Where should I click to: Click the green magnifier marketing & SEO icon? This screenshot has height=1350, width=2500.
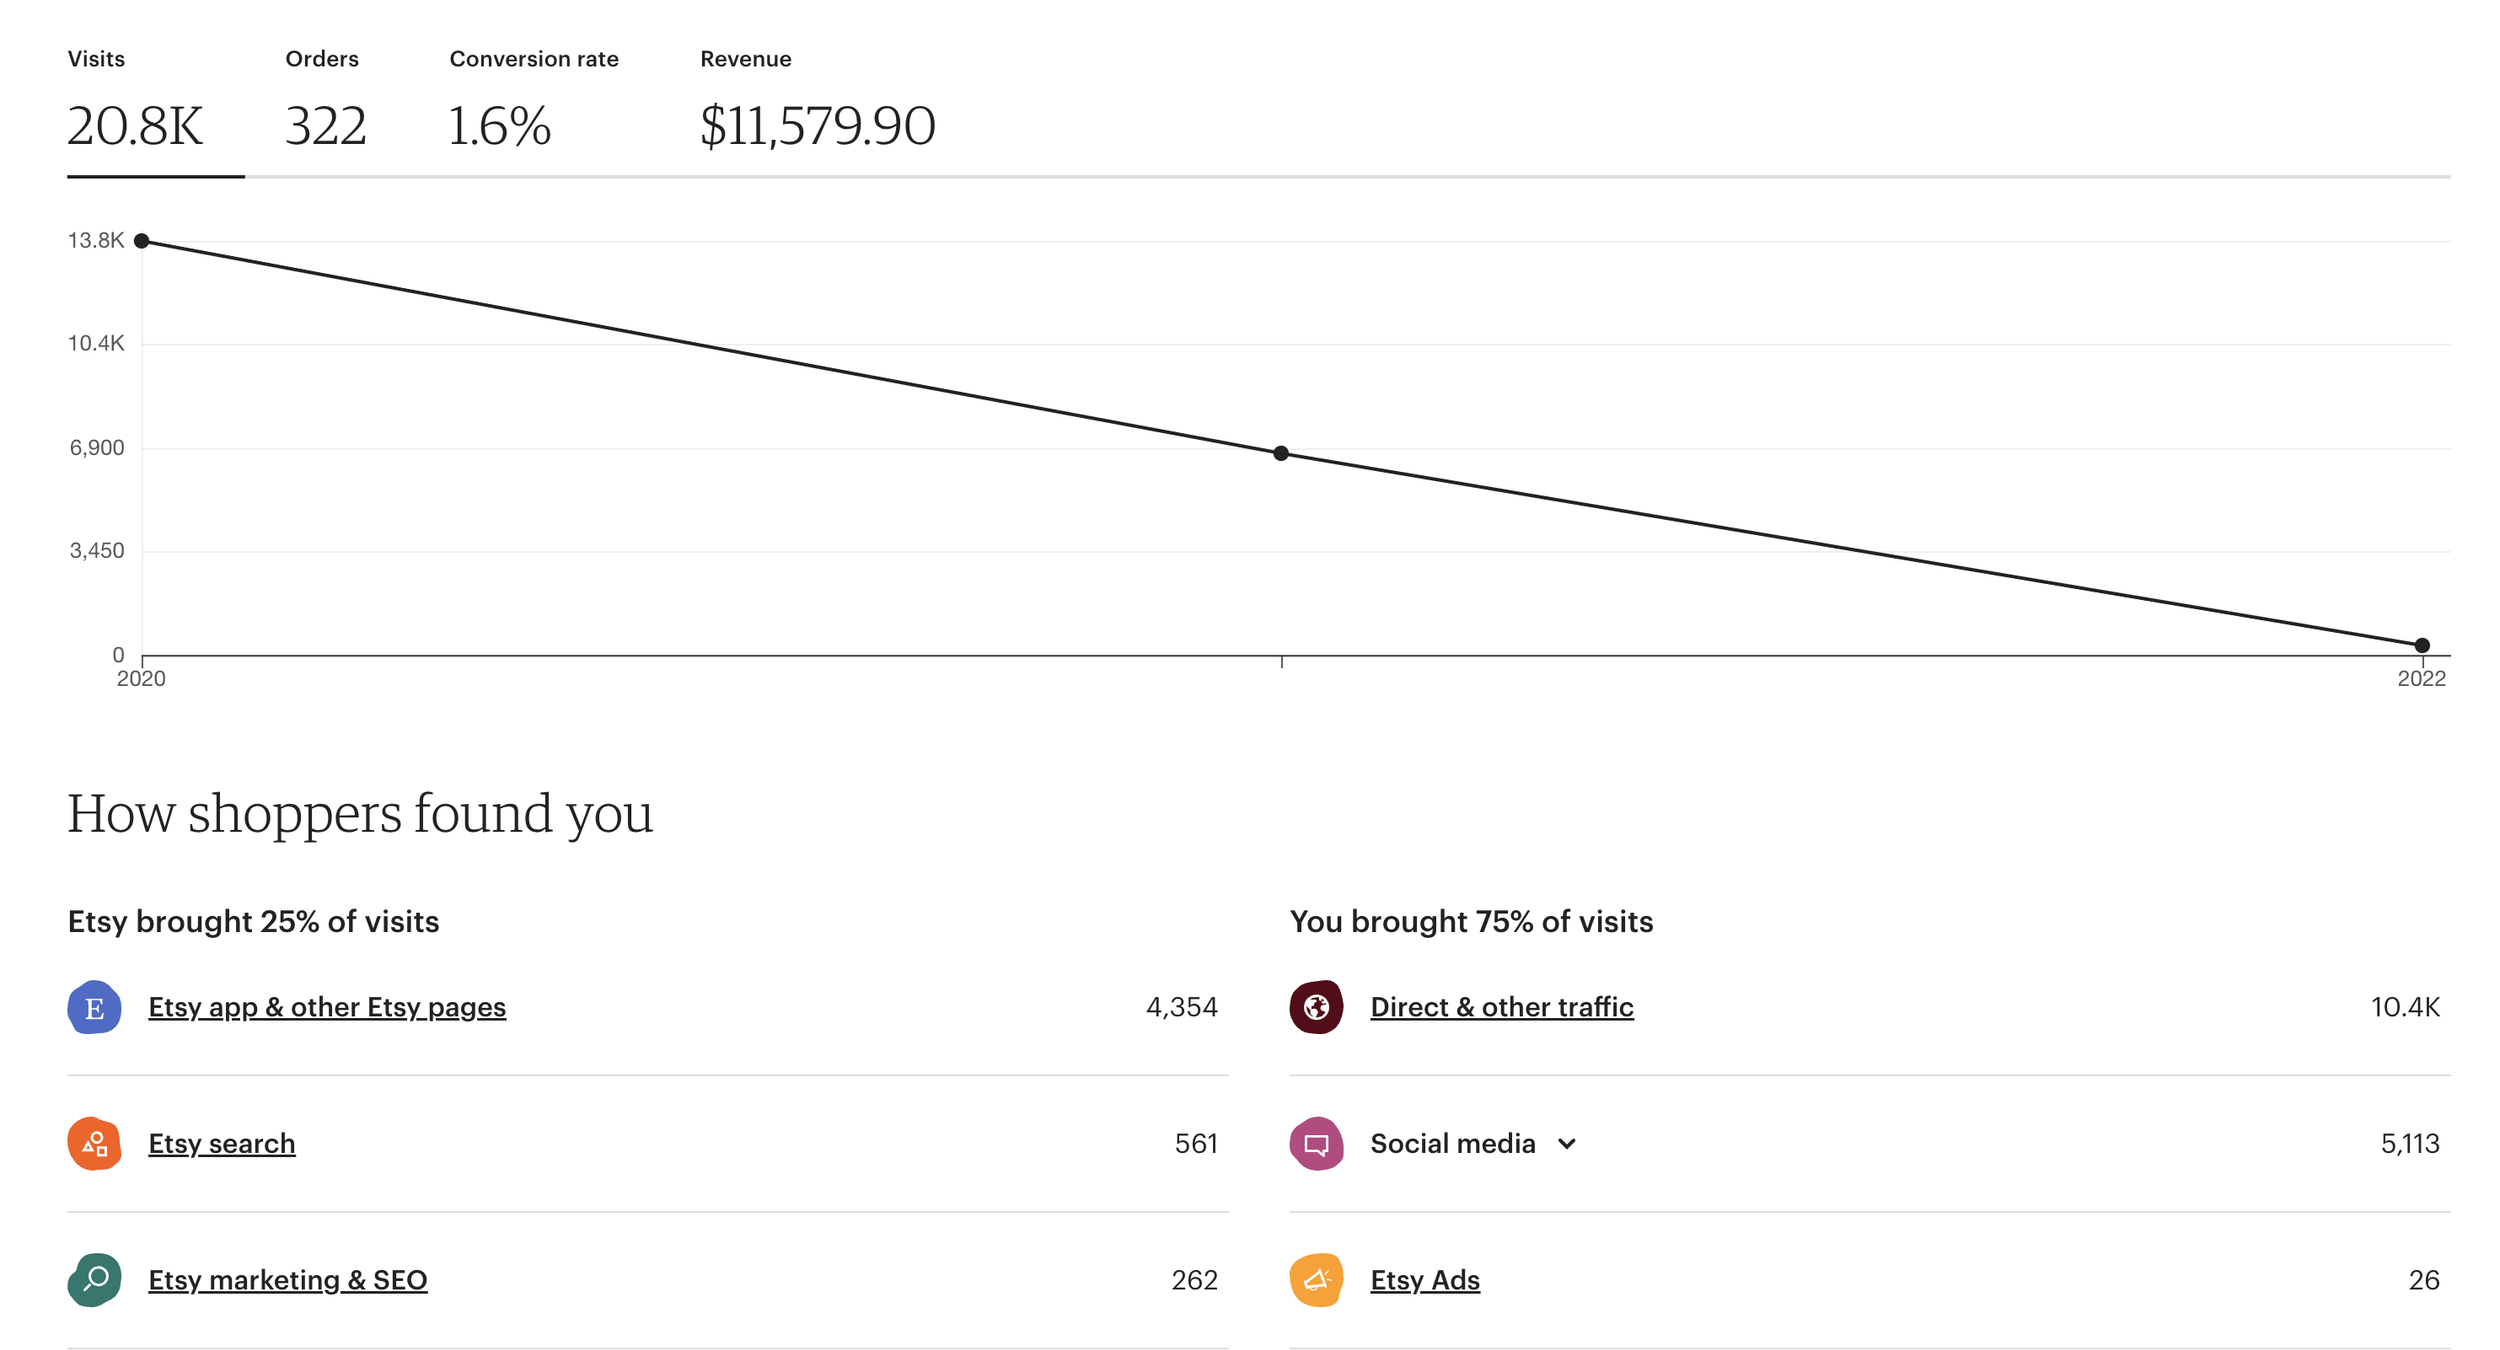point(94,1279)
